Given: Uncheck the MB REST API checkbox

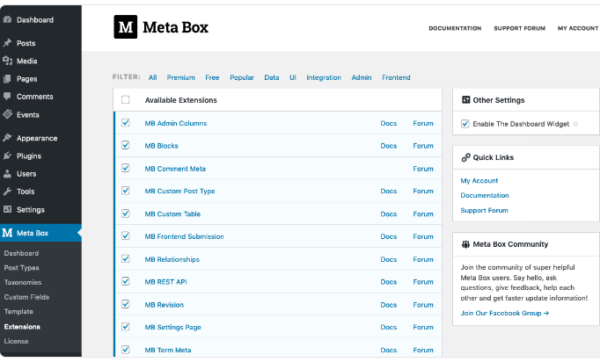Looking at the screenshot, I should pos(126,282).
